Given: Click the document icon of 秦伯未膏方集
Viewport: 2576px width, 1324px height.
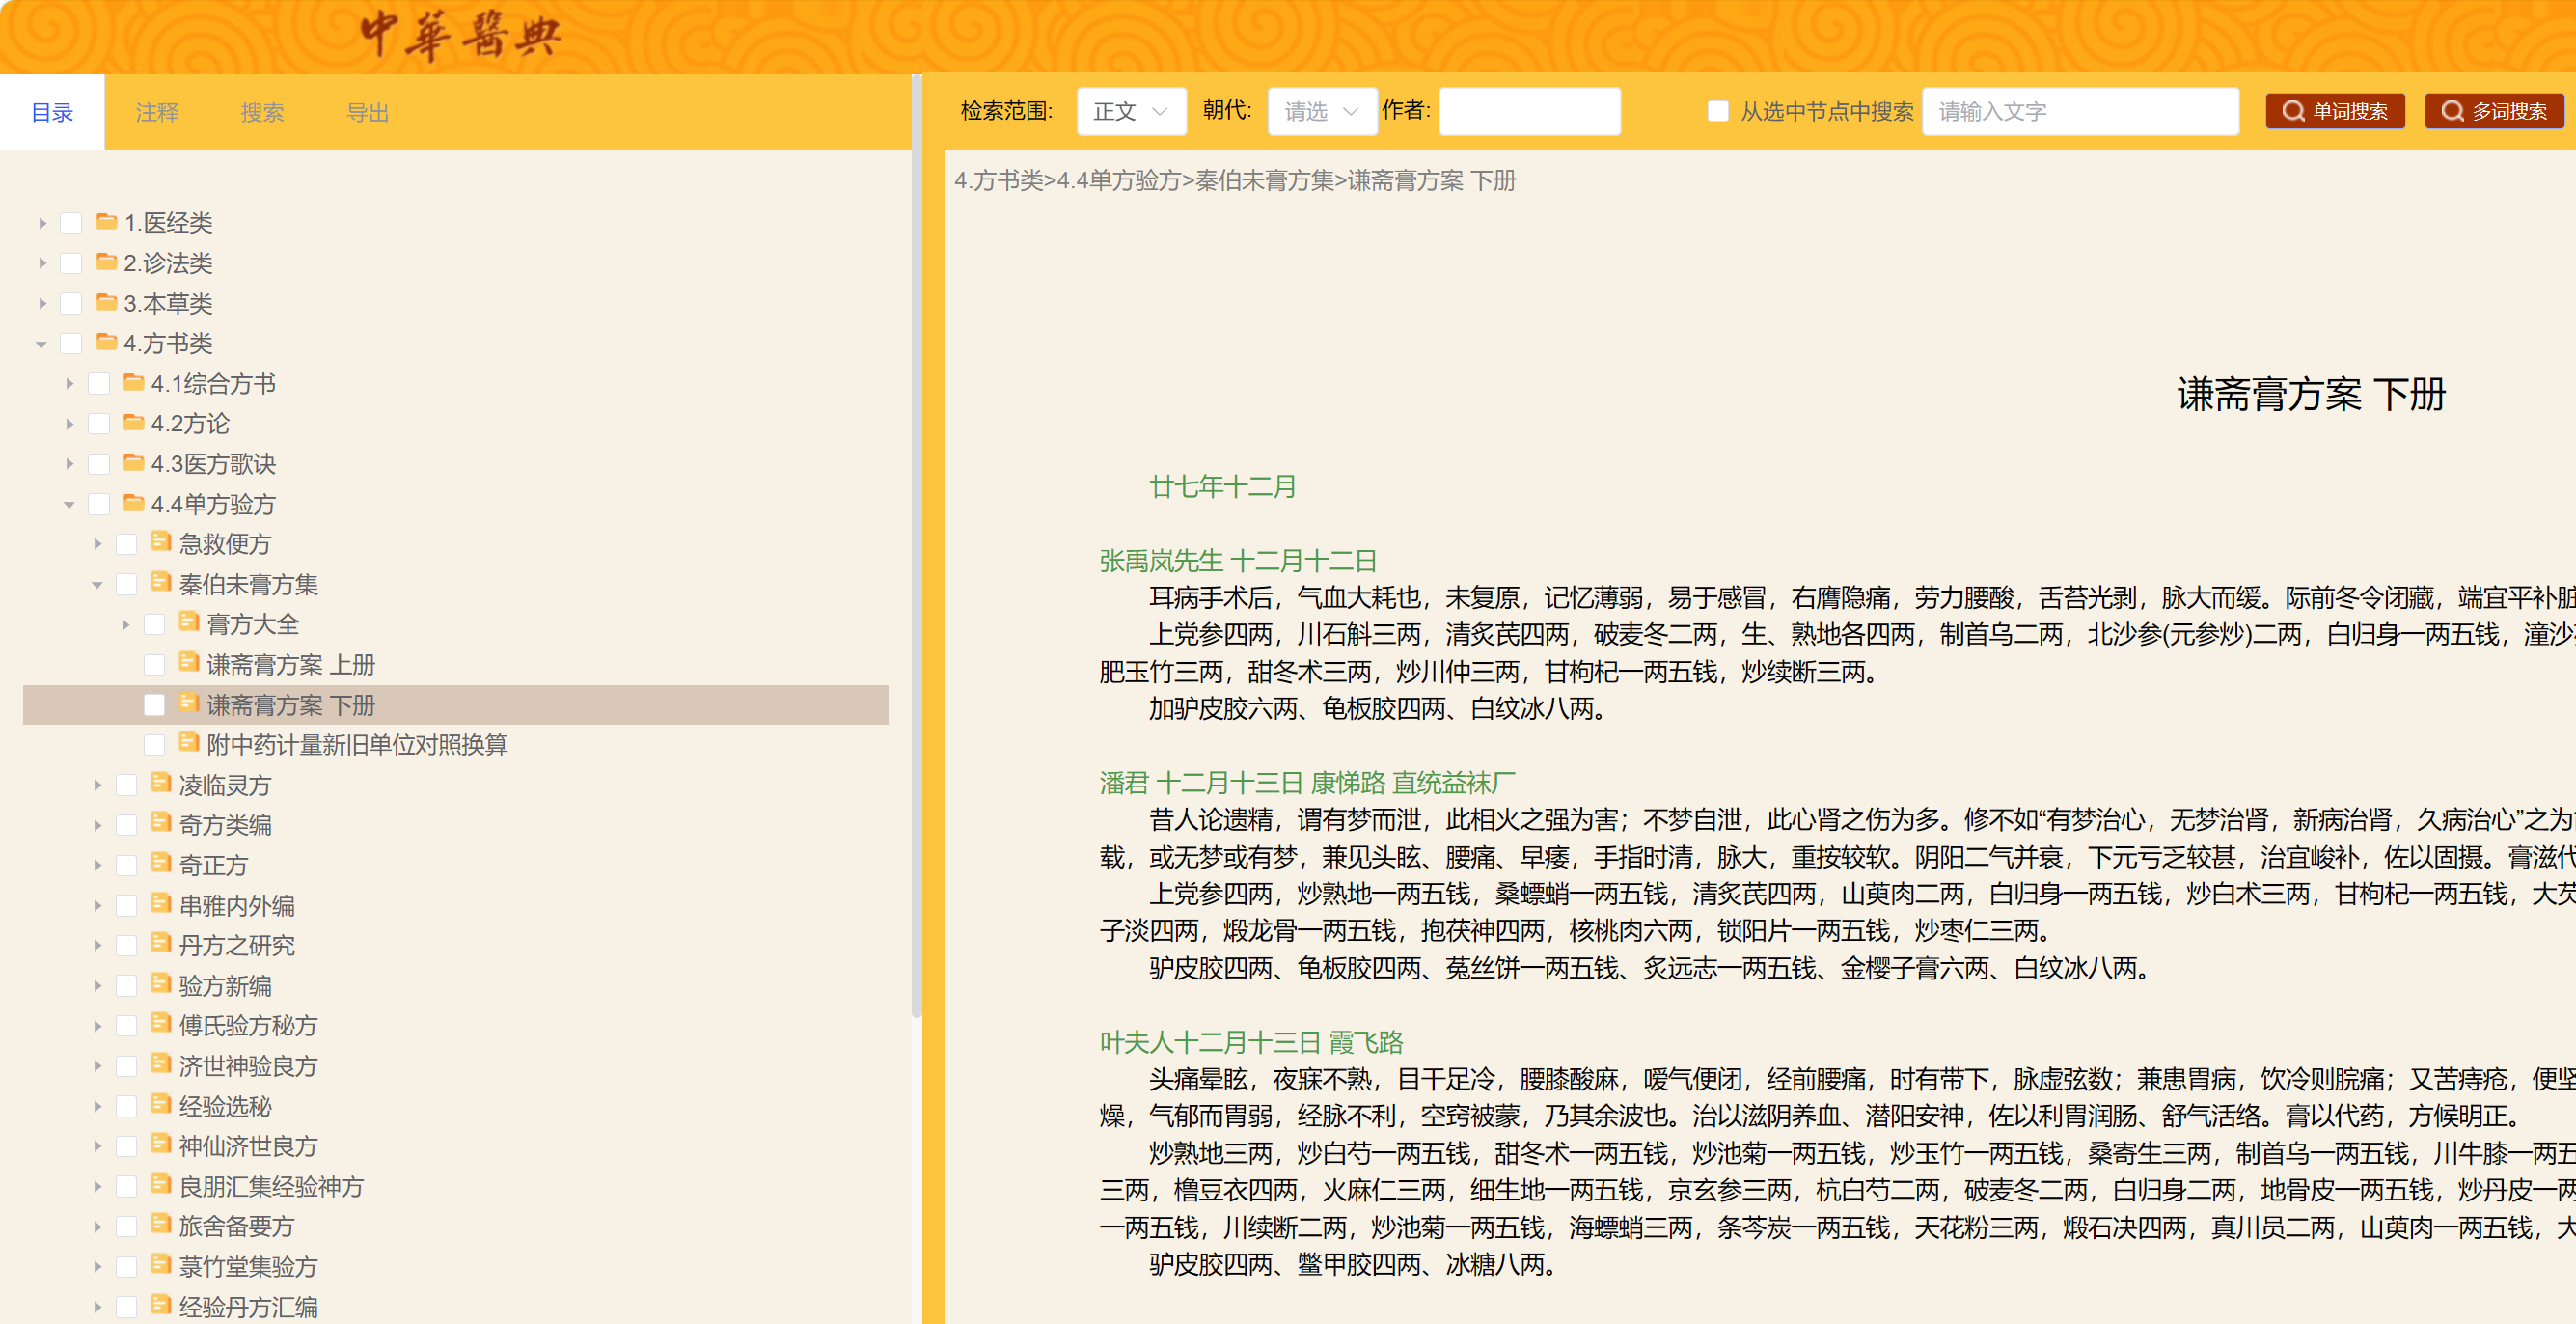Looking at the screenshot, I should (160, 582).
